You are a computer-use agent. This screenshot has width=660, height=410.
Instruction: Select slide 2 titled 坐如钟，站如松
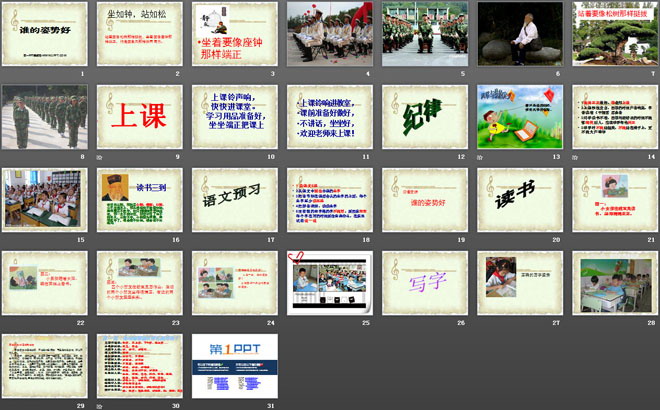point(140,34)
